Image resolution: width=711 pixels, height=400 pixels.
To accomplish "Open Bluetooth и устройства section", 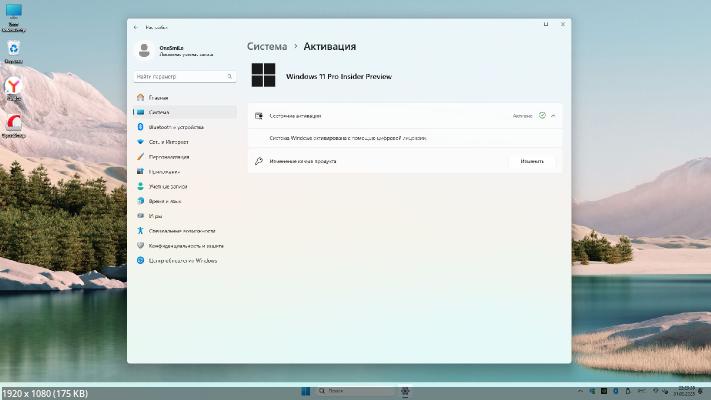I will (x=185, y=127).
